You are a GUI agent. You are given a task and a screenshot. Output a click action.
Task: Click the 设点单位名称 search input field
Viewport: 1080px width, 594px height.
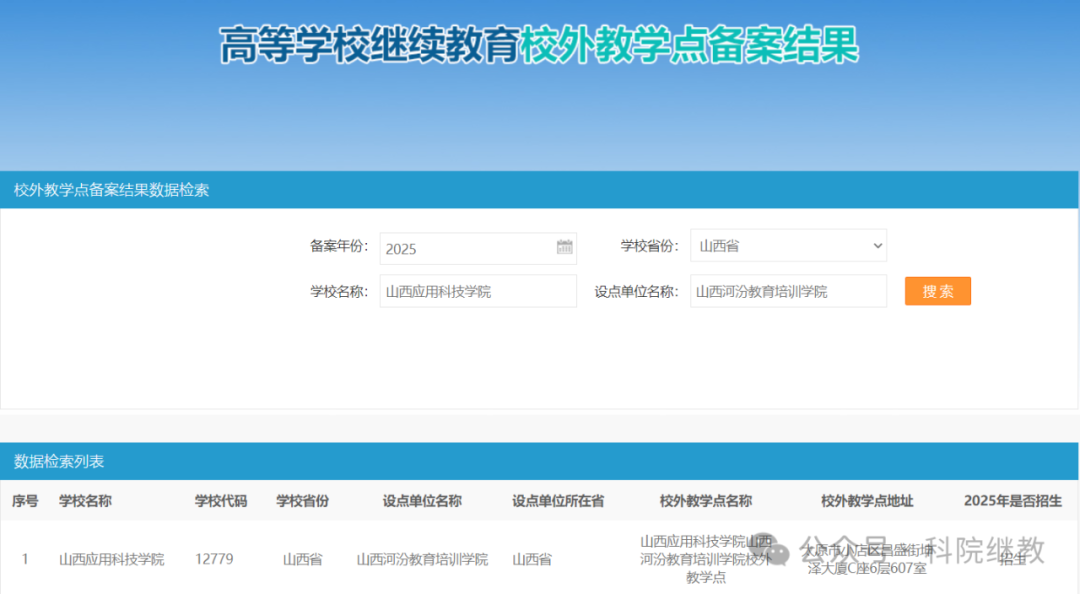788,291
